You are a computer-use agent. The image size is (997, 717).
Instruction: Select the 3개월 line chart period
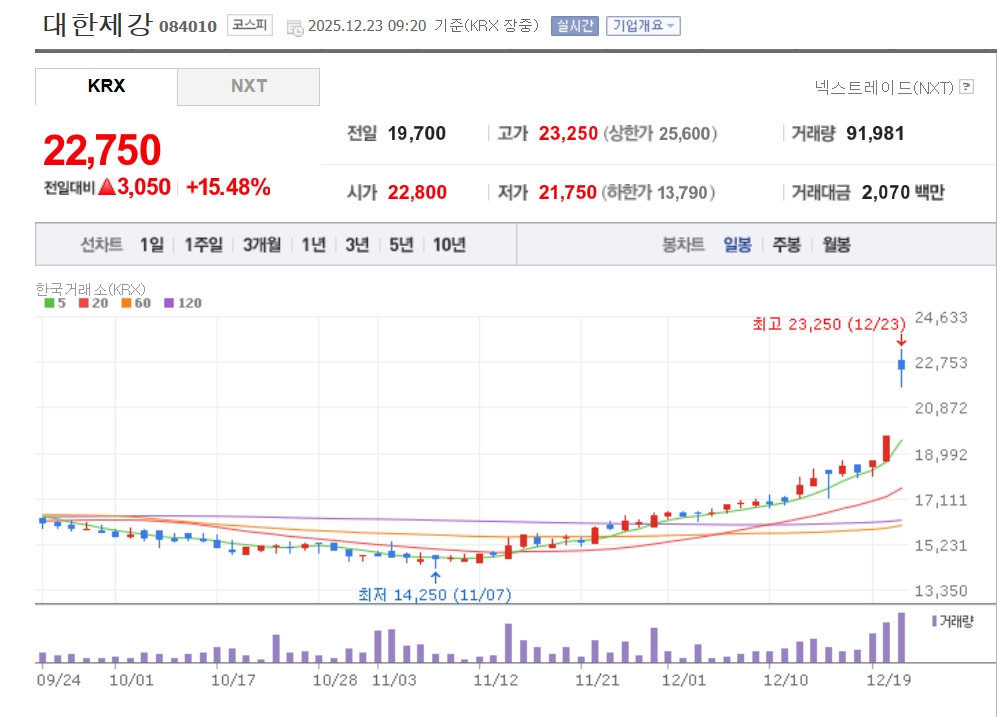pos(262,245)
